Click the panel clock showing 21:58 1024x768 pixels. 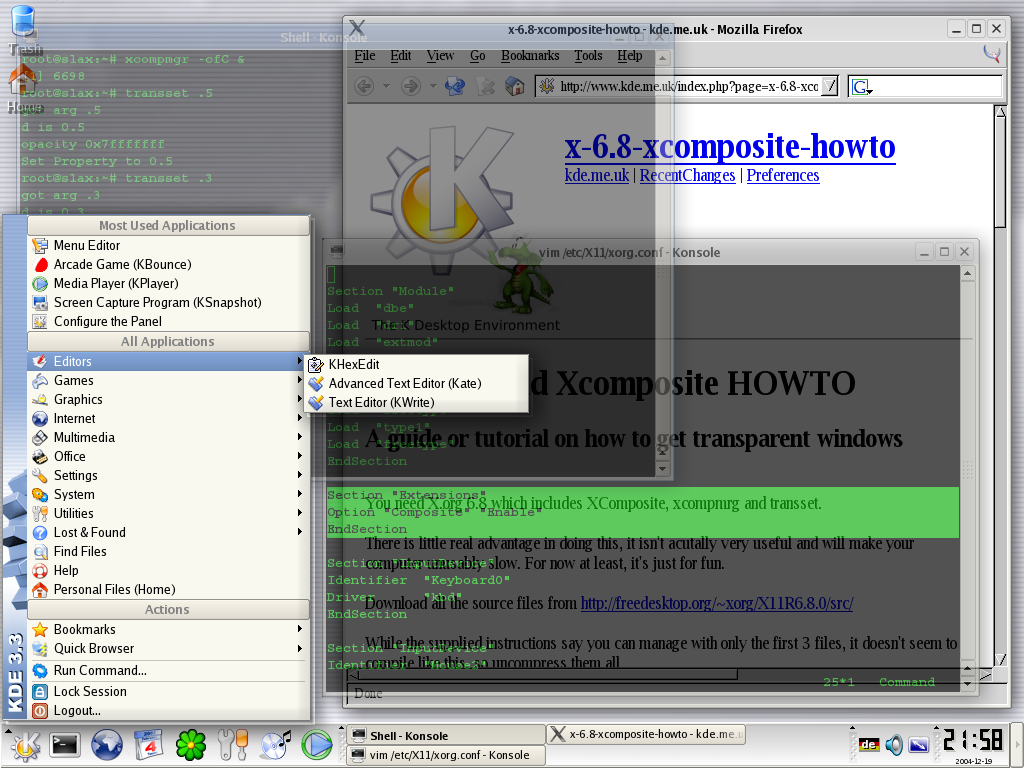click(x=973, y=741)
